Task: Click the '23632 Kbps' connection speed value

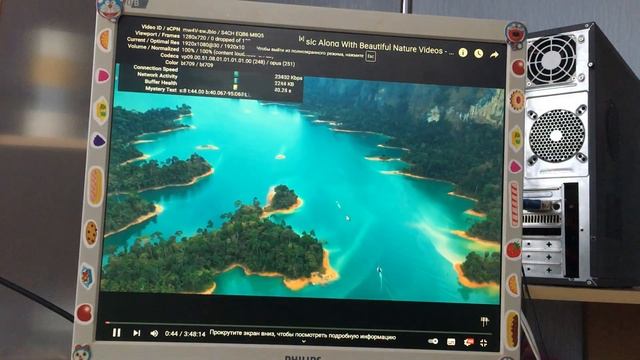Action: point(288,77)
